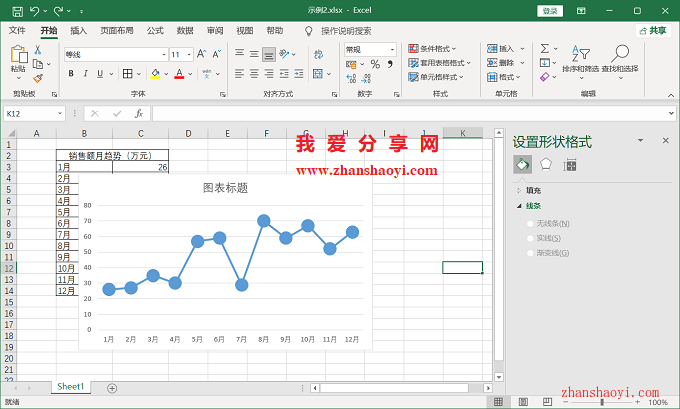Viewport: 680px width, 409px height.
Task: Click decrease decimal icon
Action: click(366, 79)
